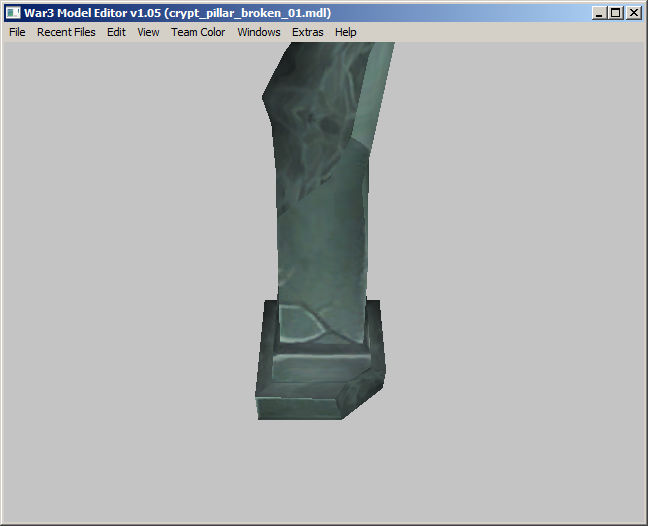Open the Help menu
The image size is (648, 526).
tap(345, 32)
